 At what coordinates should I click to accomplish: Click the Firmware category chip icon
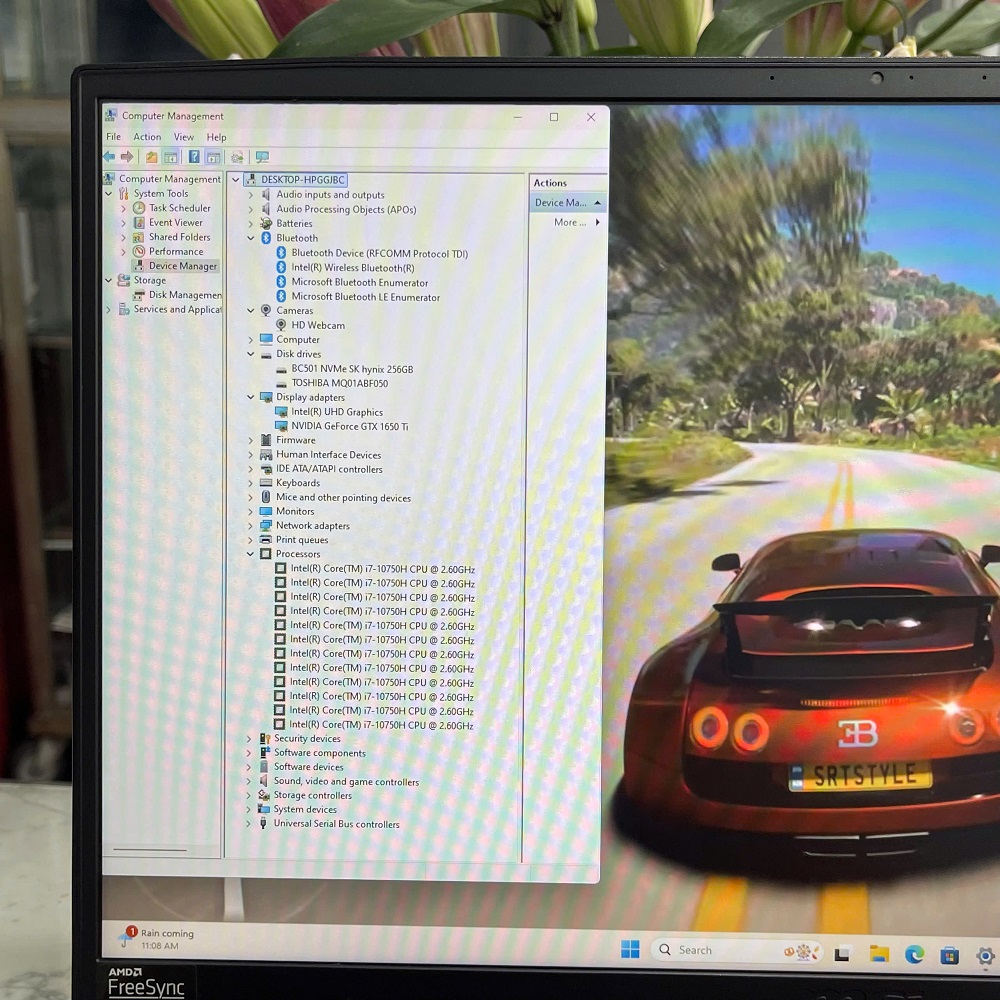coord(266,440)
